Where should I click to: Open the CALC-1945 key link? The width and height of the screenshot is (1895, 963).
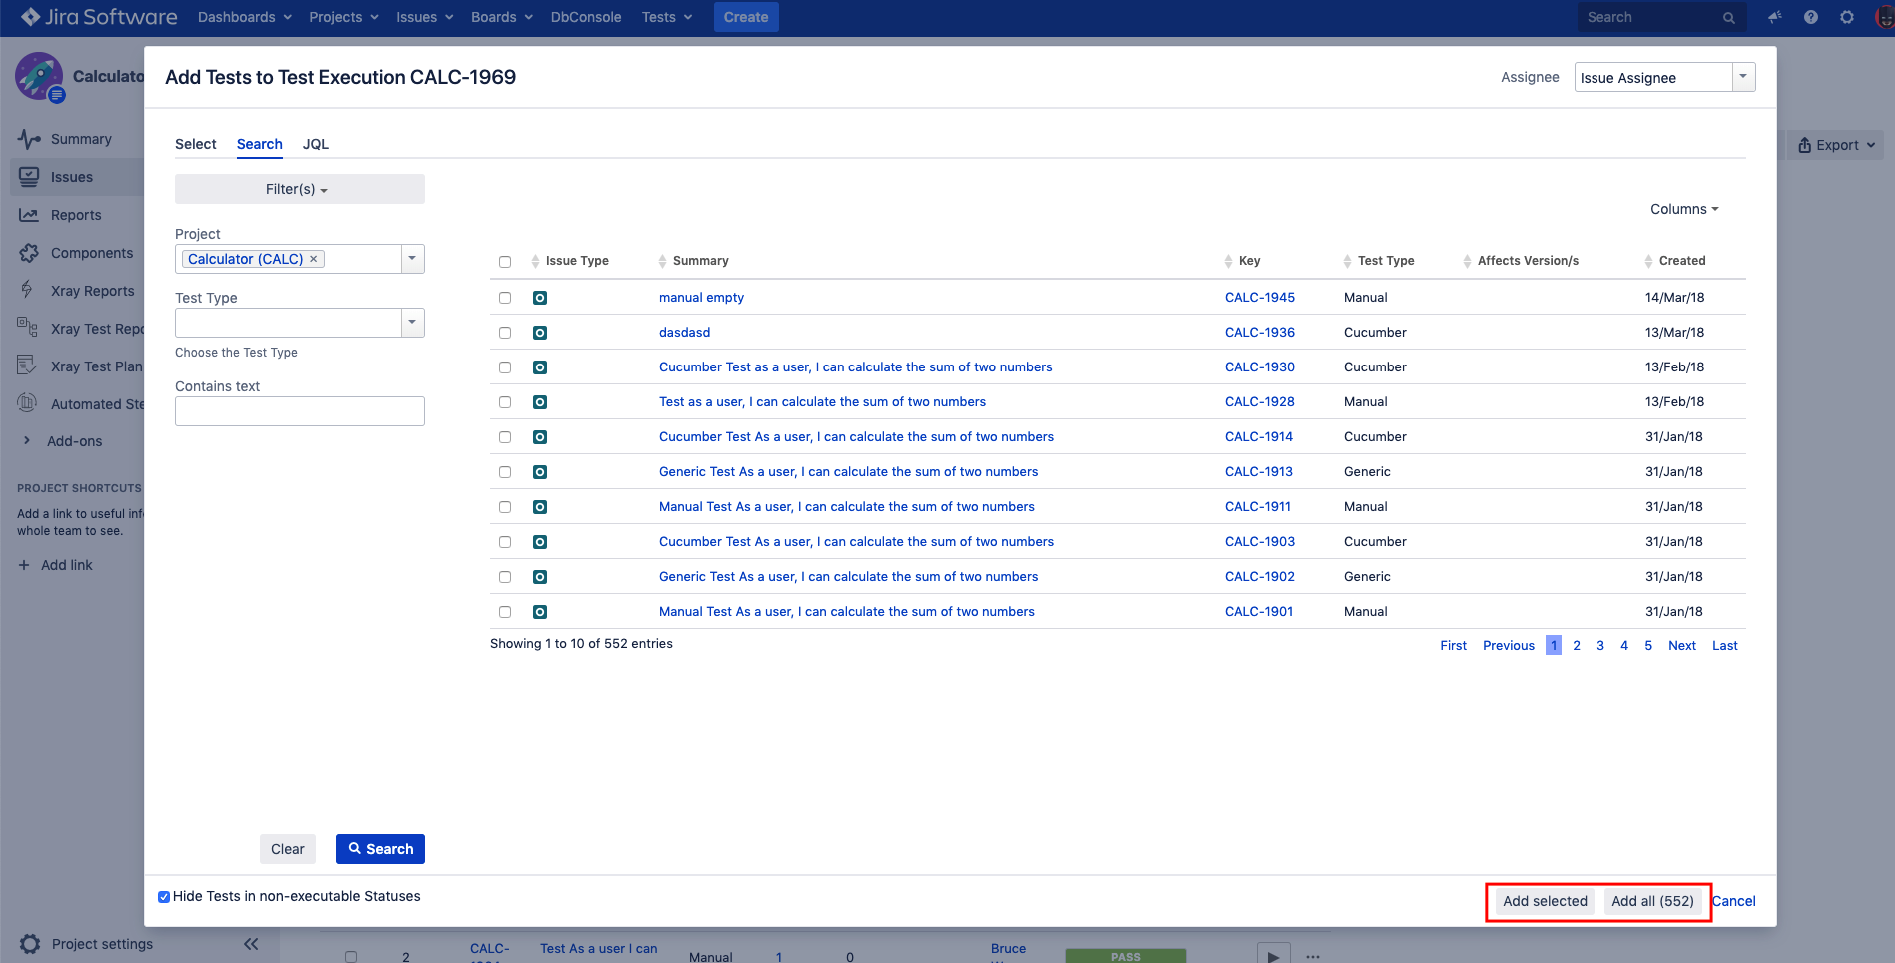coord(1260,298)
